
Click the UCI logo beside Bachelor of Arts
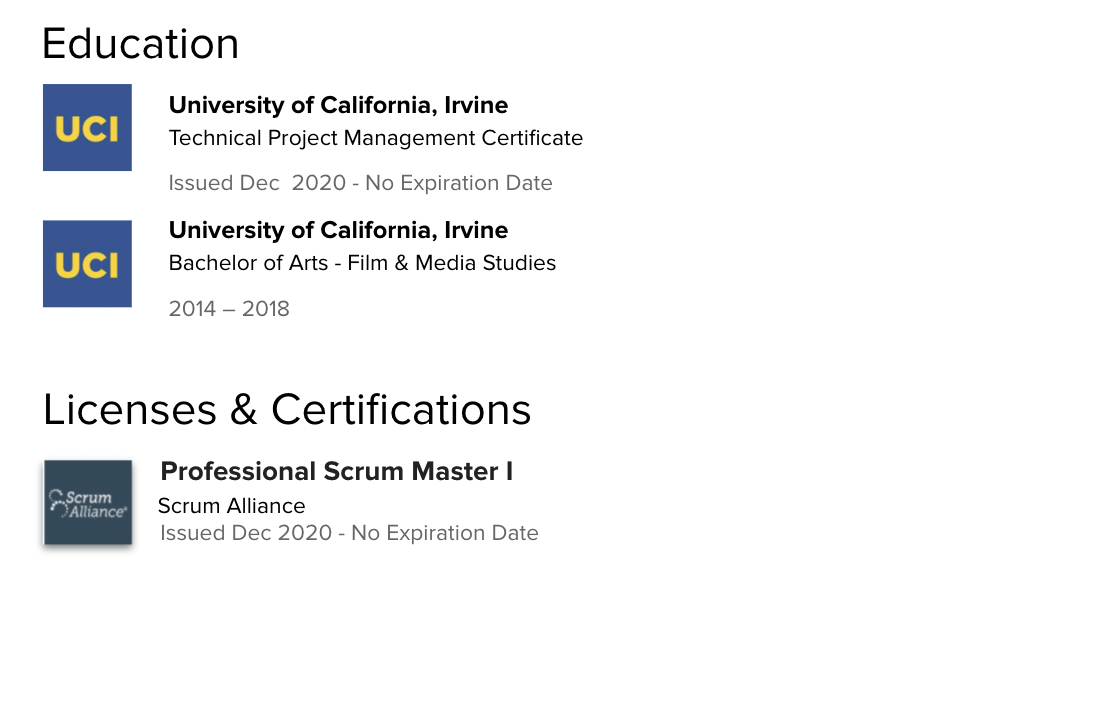tap(87, 264)
